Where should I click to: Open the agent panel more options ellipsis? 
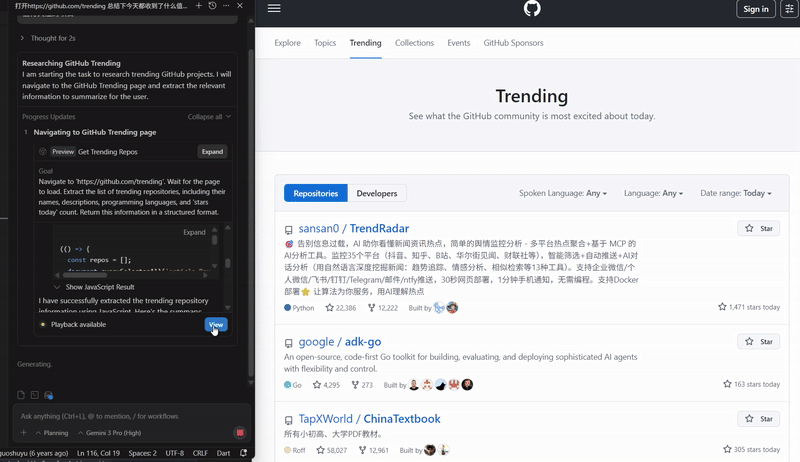pos(226,6)
